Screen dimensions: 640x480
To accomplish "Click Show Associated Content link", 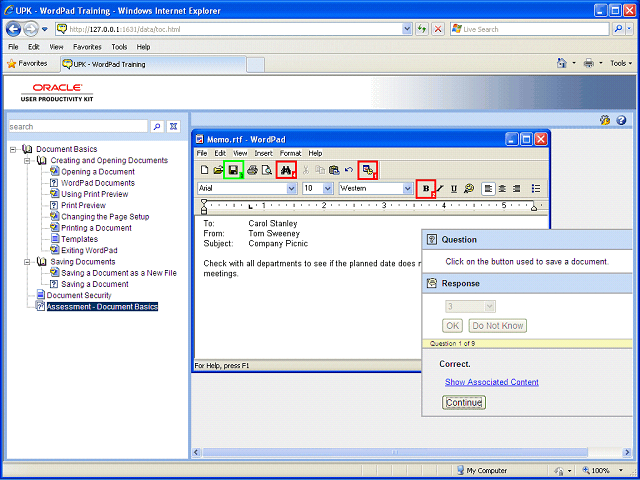I will tap(491, 382).
